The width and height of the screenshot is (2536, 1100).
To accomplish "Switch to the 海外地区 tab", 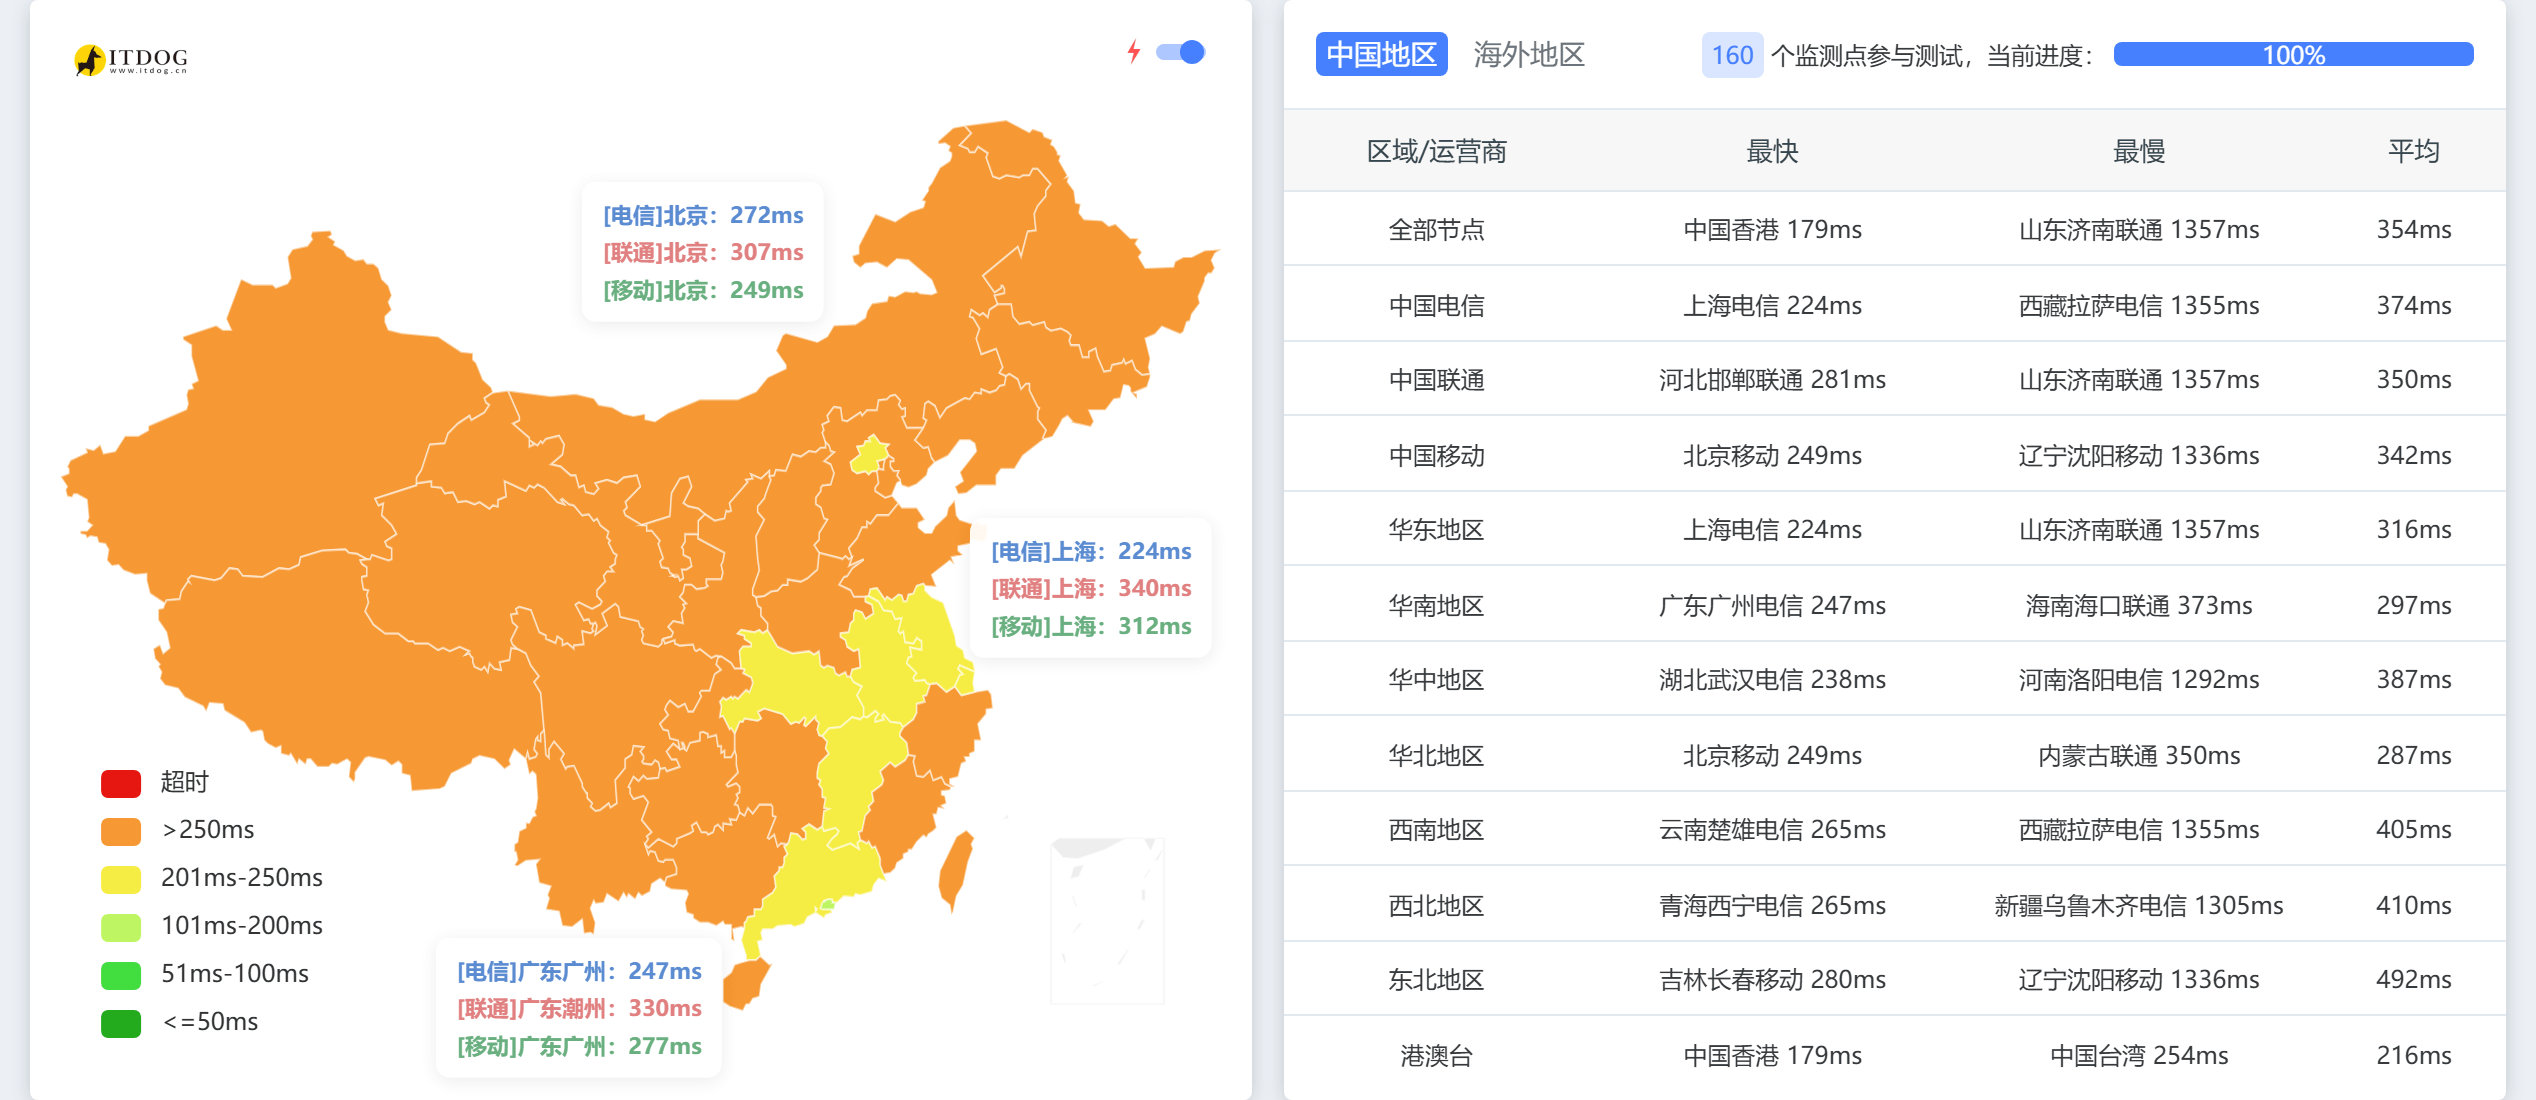I will 1529,54.
